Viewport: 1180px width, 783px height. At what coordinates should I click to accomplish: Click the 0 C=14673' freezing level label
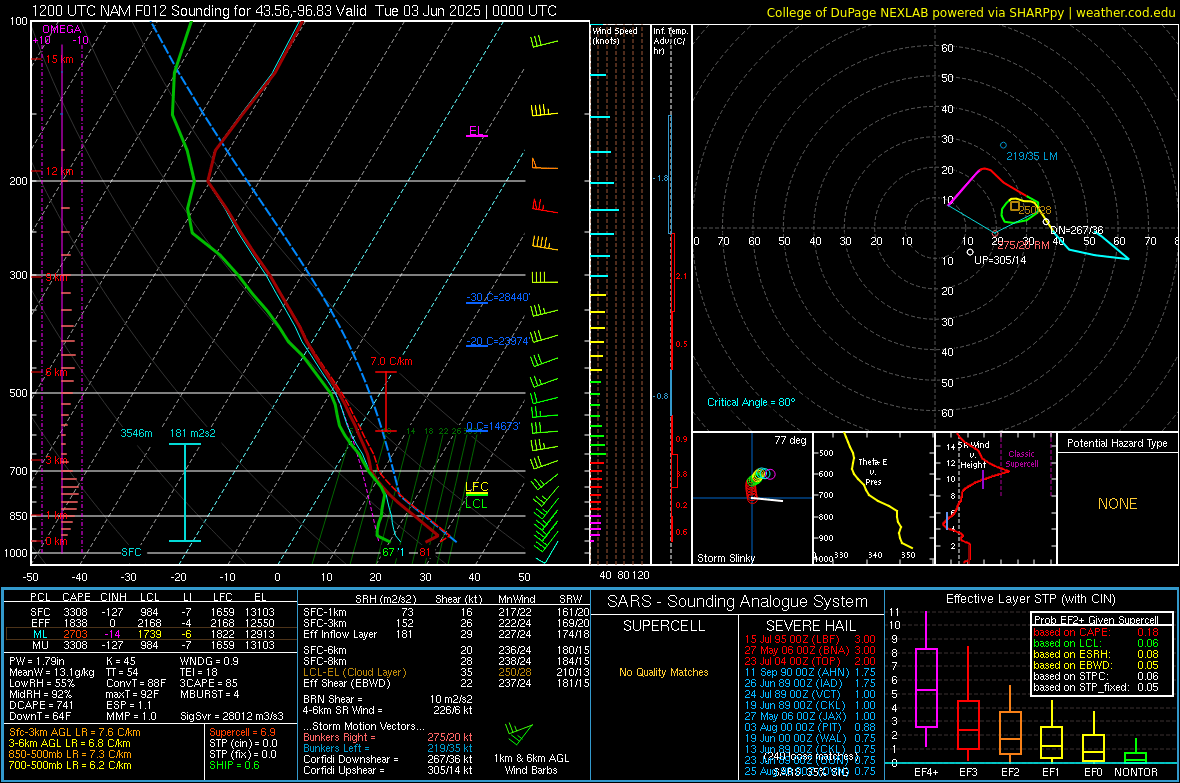(x=493, y=426)
